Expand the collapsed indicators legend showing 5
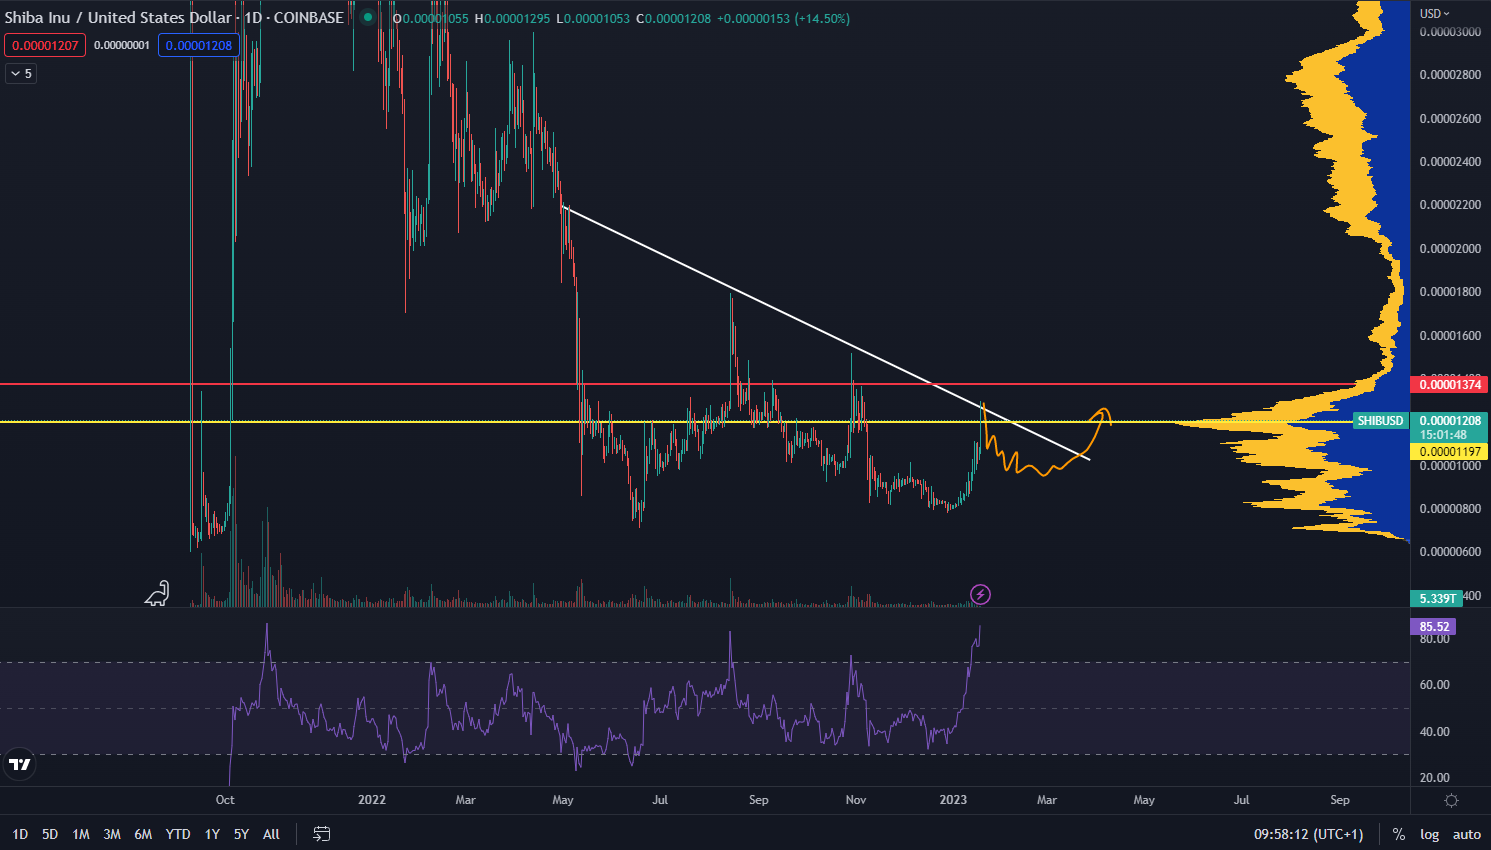 coord(21,73)
